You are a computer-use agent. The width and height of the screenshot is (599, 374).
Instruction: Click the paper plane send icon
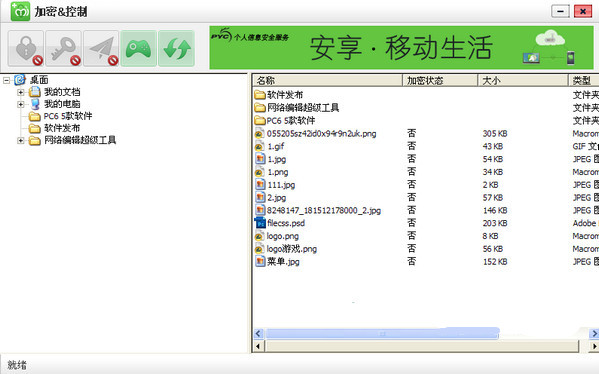[x=101, y=49]
